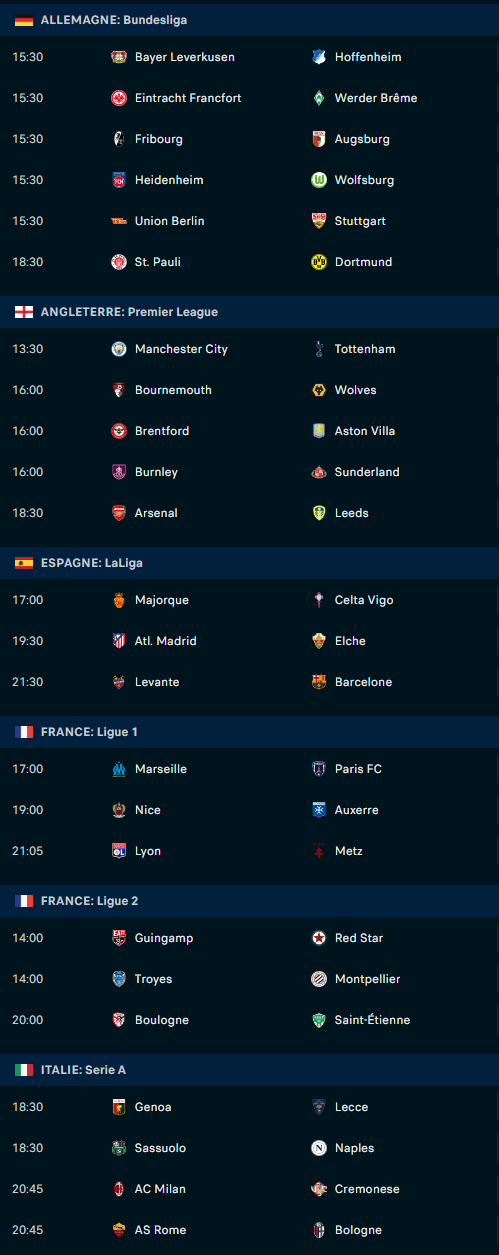Click the Marseille club logo
The image size is (499, 1255).
[x=119, y=769]
